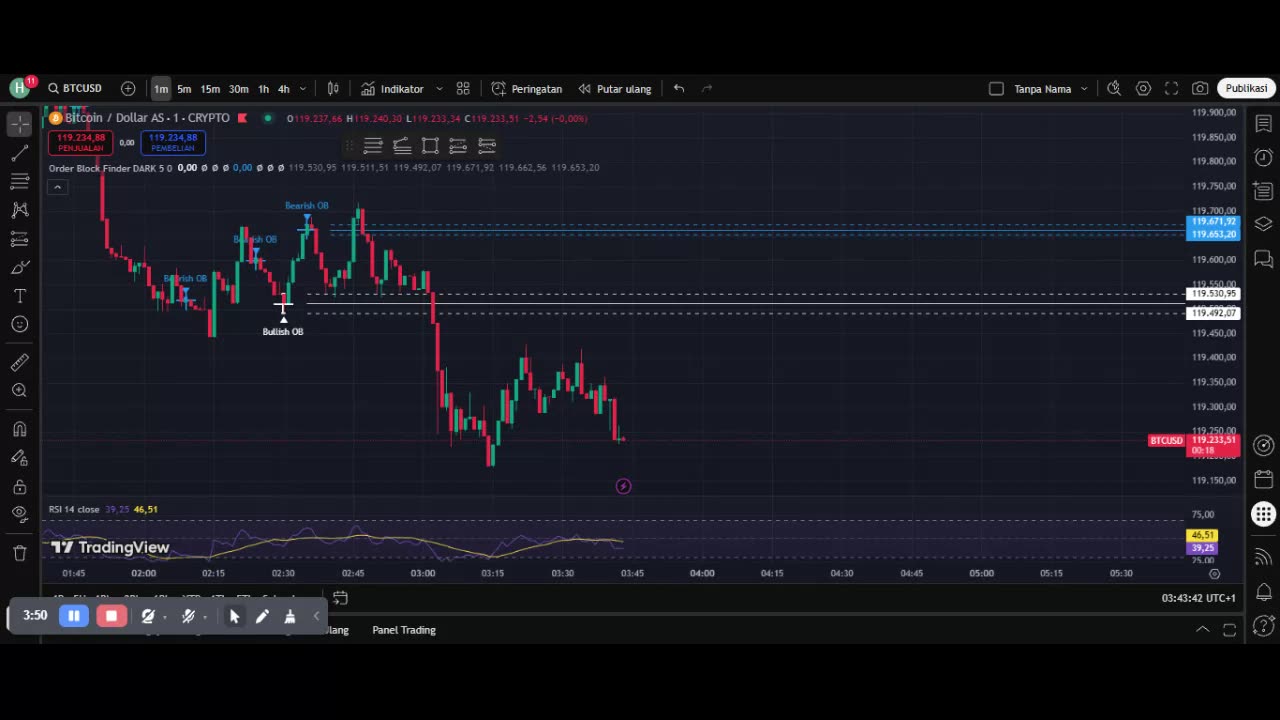Toggle the recorder microphone mute
The height and width of the screenshot is (720, 1280).
coord(187,616)
